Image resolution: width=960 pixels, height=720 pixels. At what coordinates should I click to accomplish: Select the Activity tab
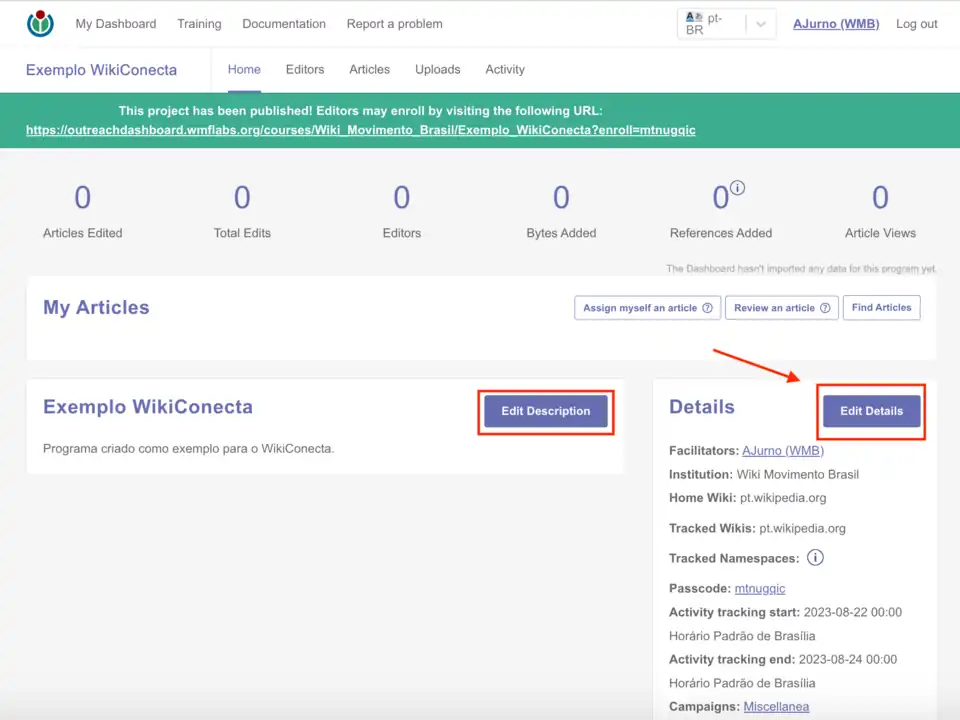click(505, 69)
